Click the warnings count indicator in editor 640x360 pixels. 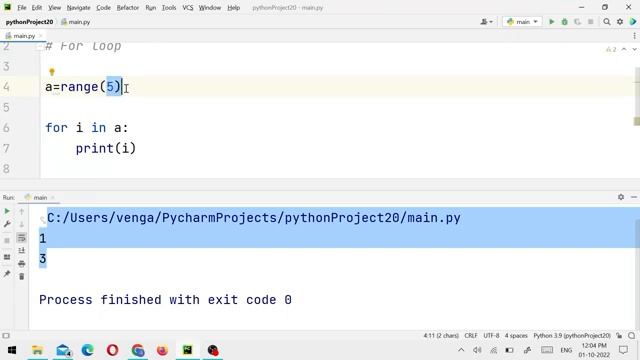point(611,49)
